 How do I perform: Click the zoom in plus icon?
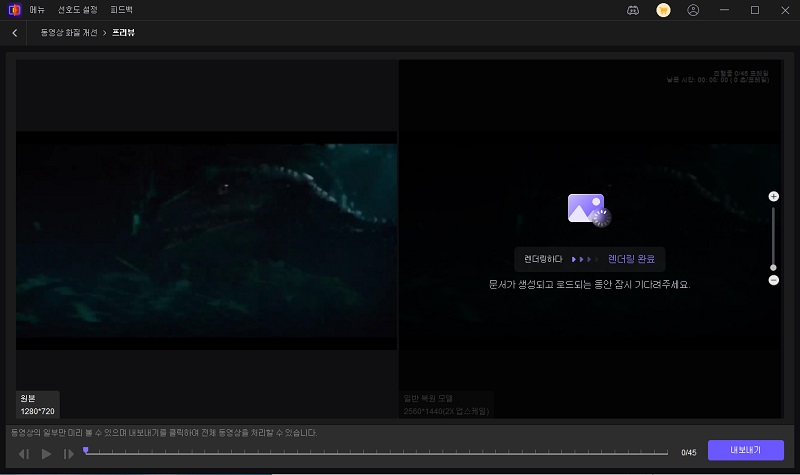773,196
